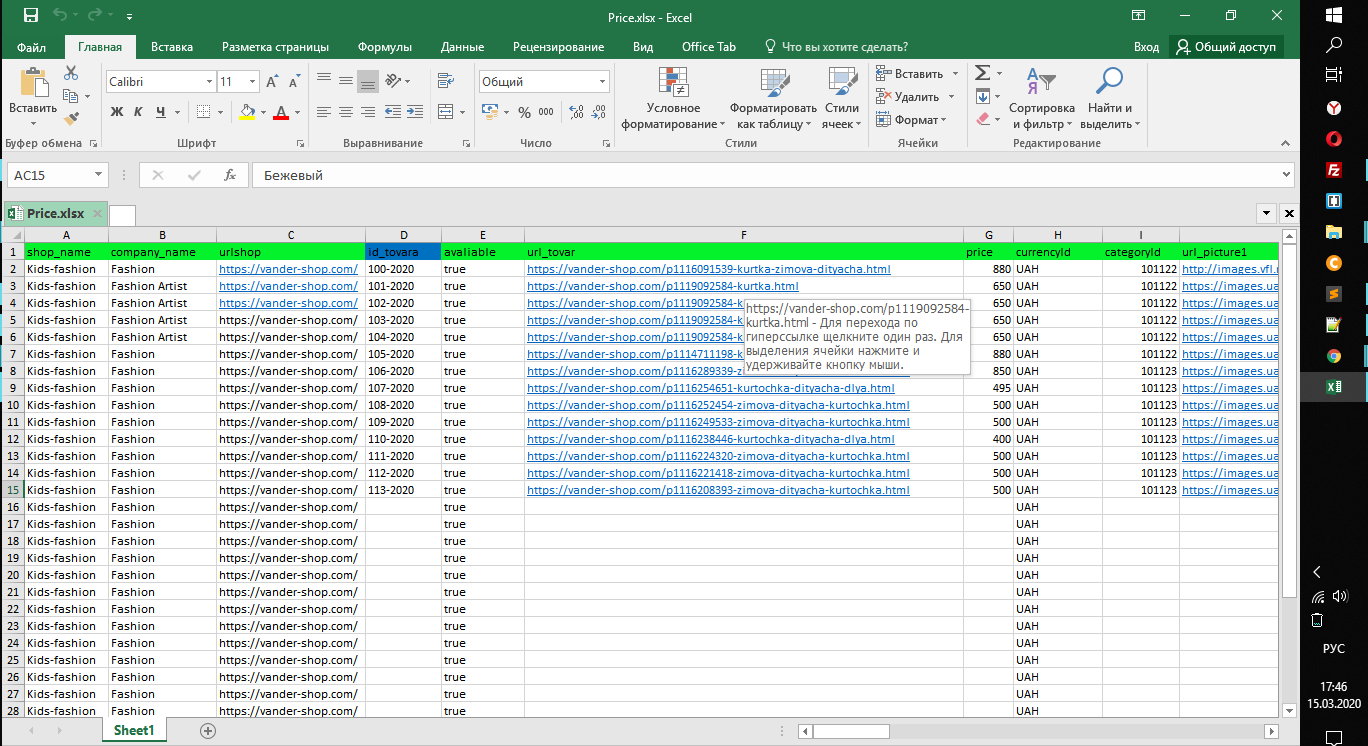The image size is (1368, 746).
Task: Increase decimal places
Action: pyautogui.click(x=575, y=113)
